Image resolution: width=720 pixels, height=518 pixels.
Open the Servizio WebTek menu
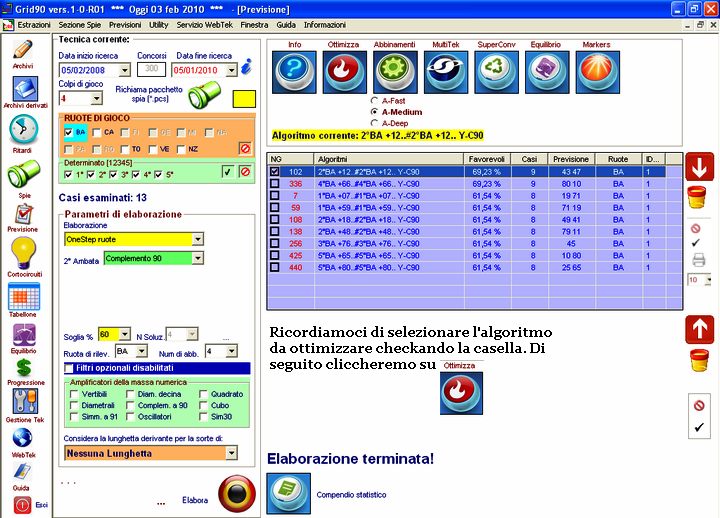205,23
